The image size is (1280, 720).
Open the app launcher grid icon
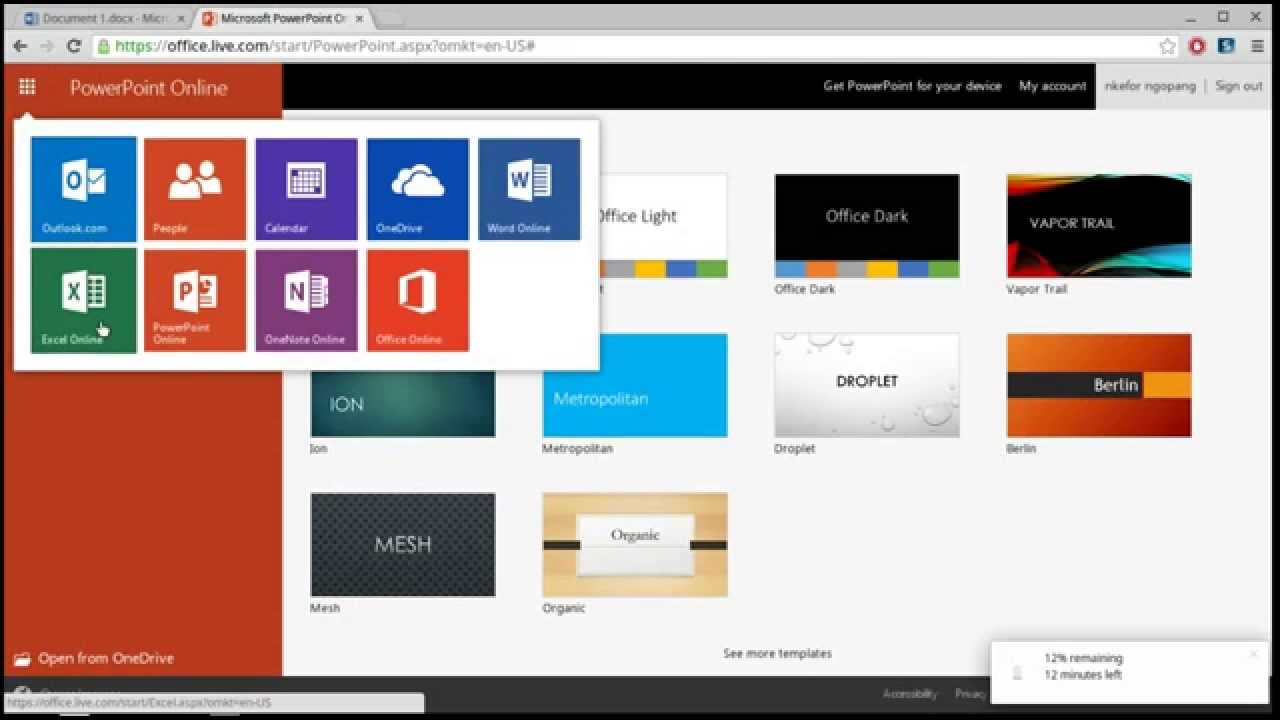point(27,87)
